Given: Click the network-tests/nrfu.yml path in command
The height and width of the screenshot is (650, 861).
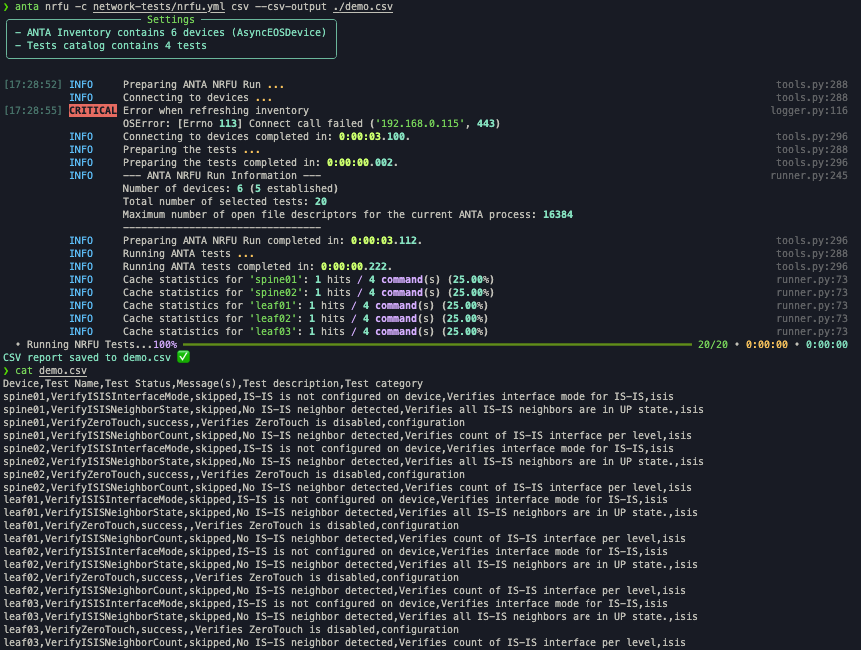Looking at the screenshot, I should pyautogui.click(x=157, y=6).
